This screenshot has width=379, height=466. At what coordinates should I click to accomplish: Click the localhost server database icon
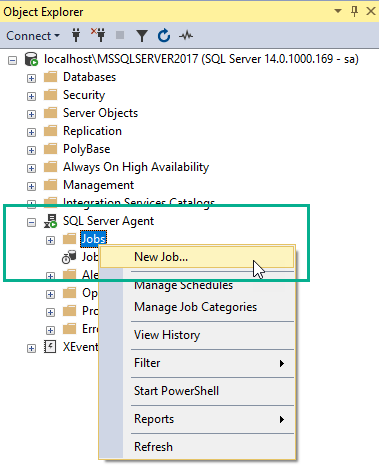(31, 59)
